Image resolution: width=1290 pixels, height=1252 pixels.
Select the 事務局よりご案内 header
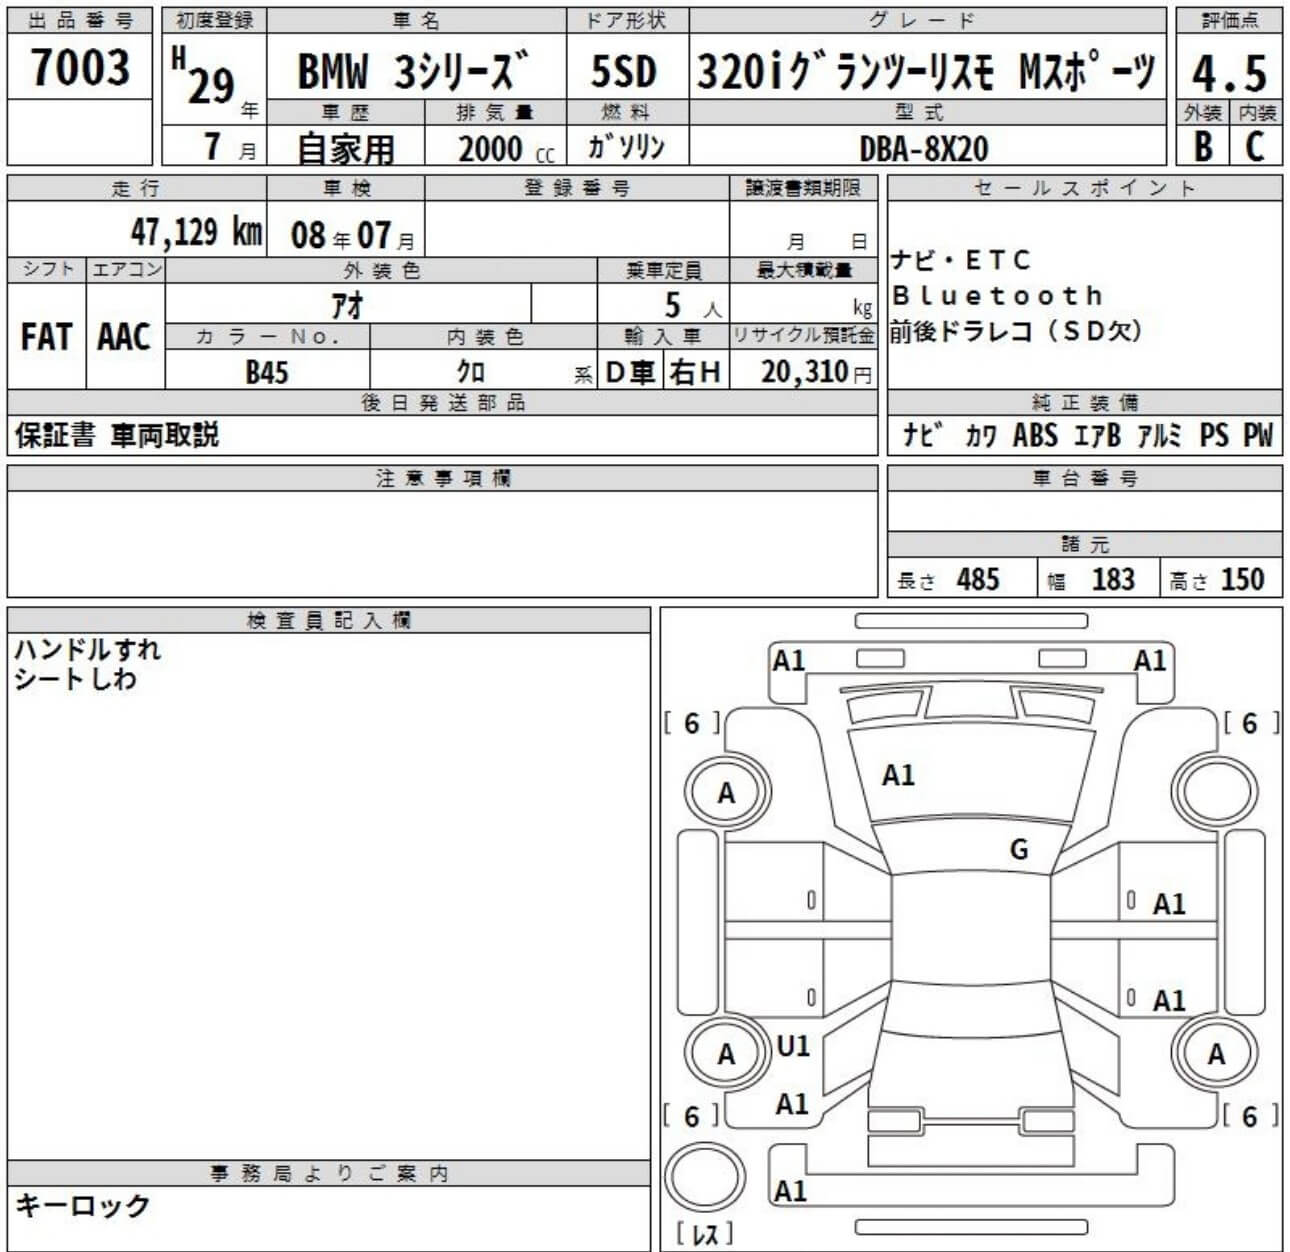(329, 1174)
